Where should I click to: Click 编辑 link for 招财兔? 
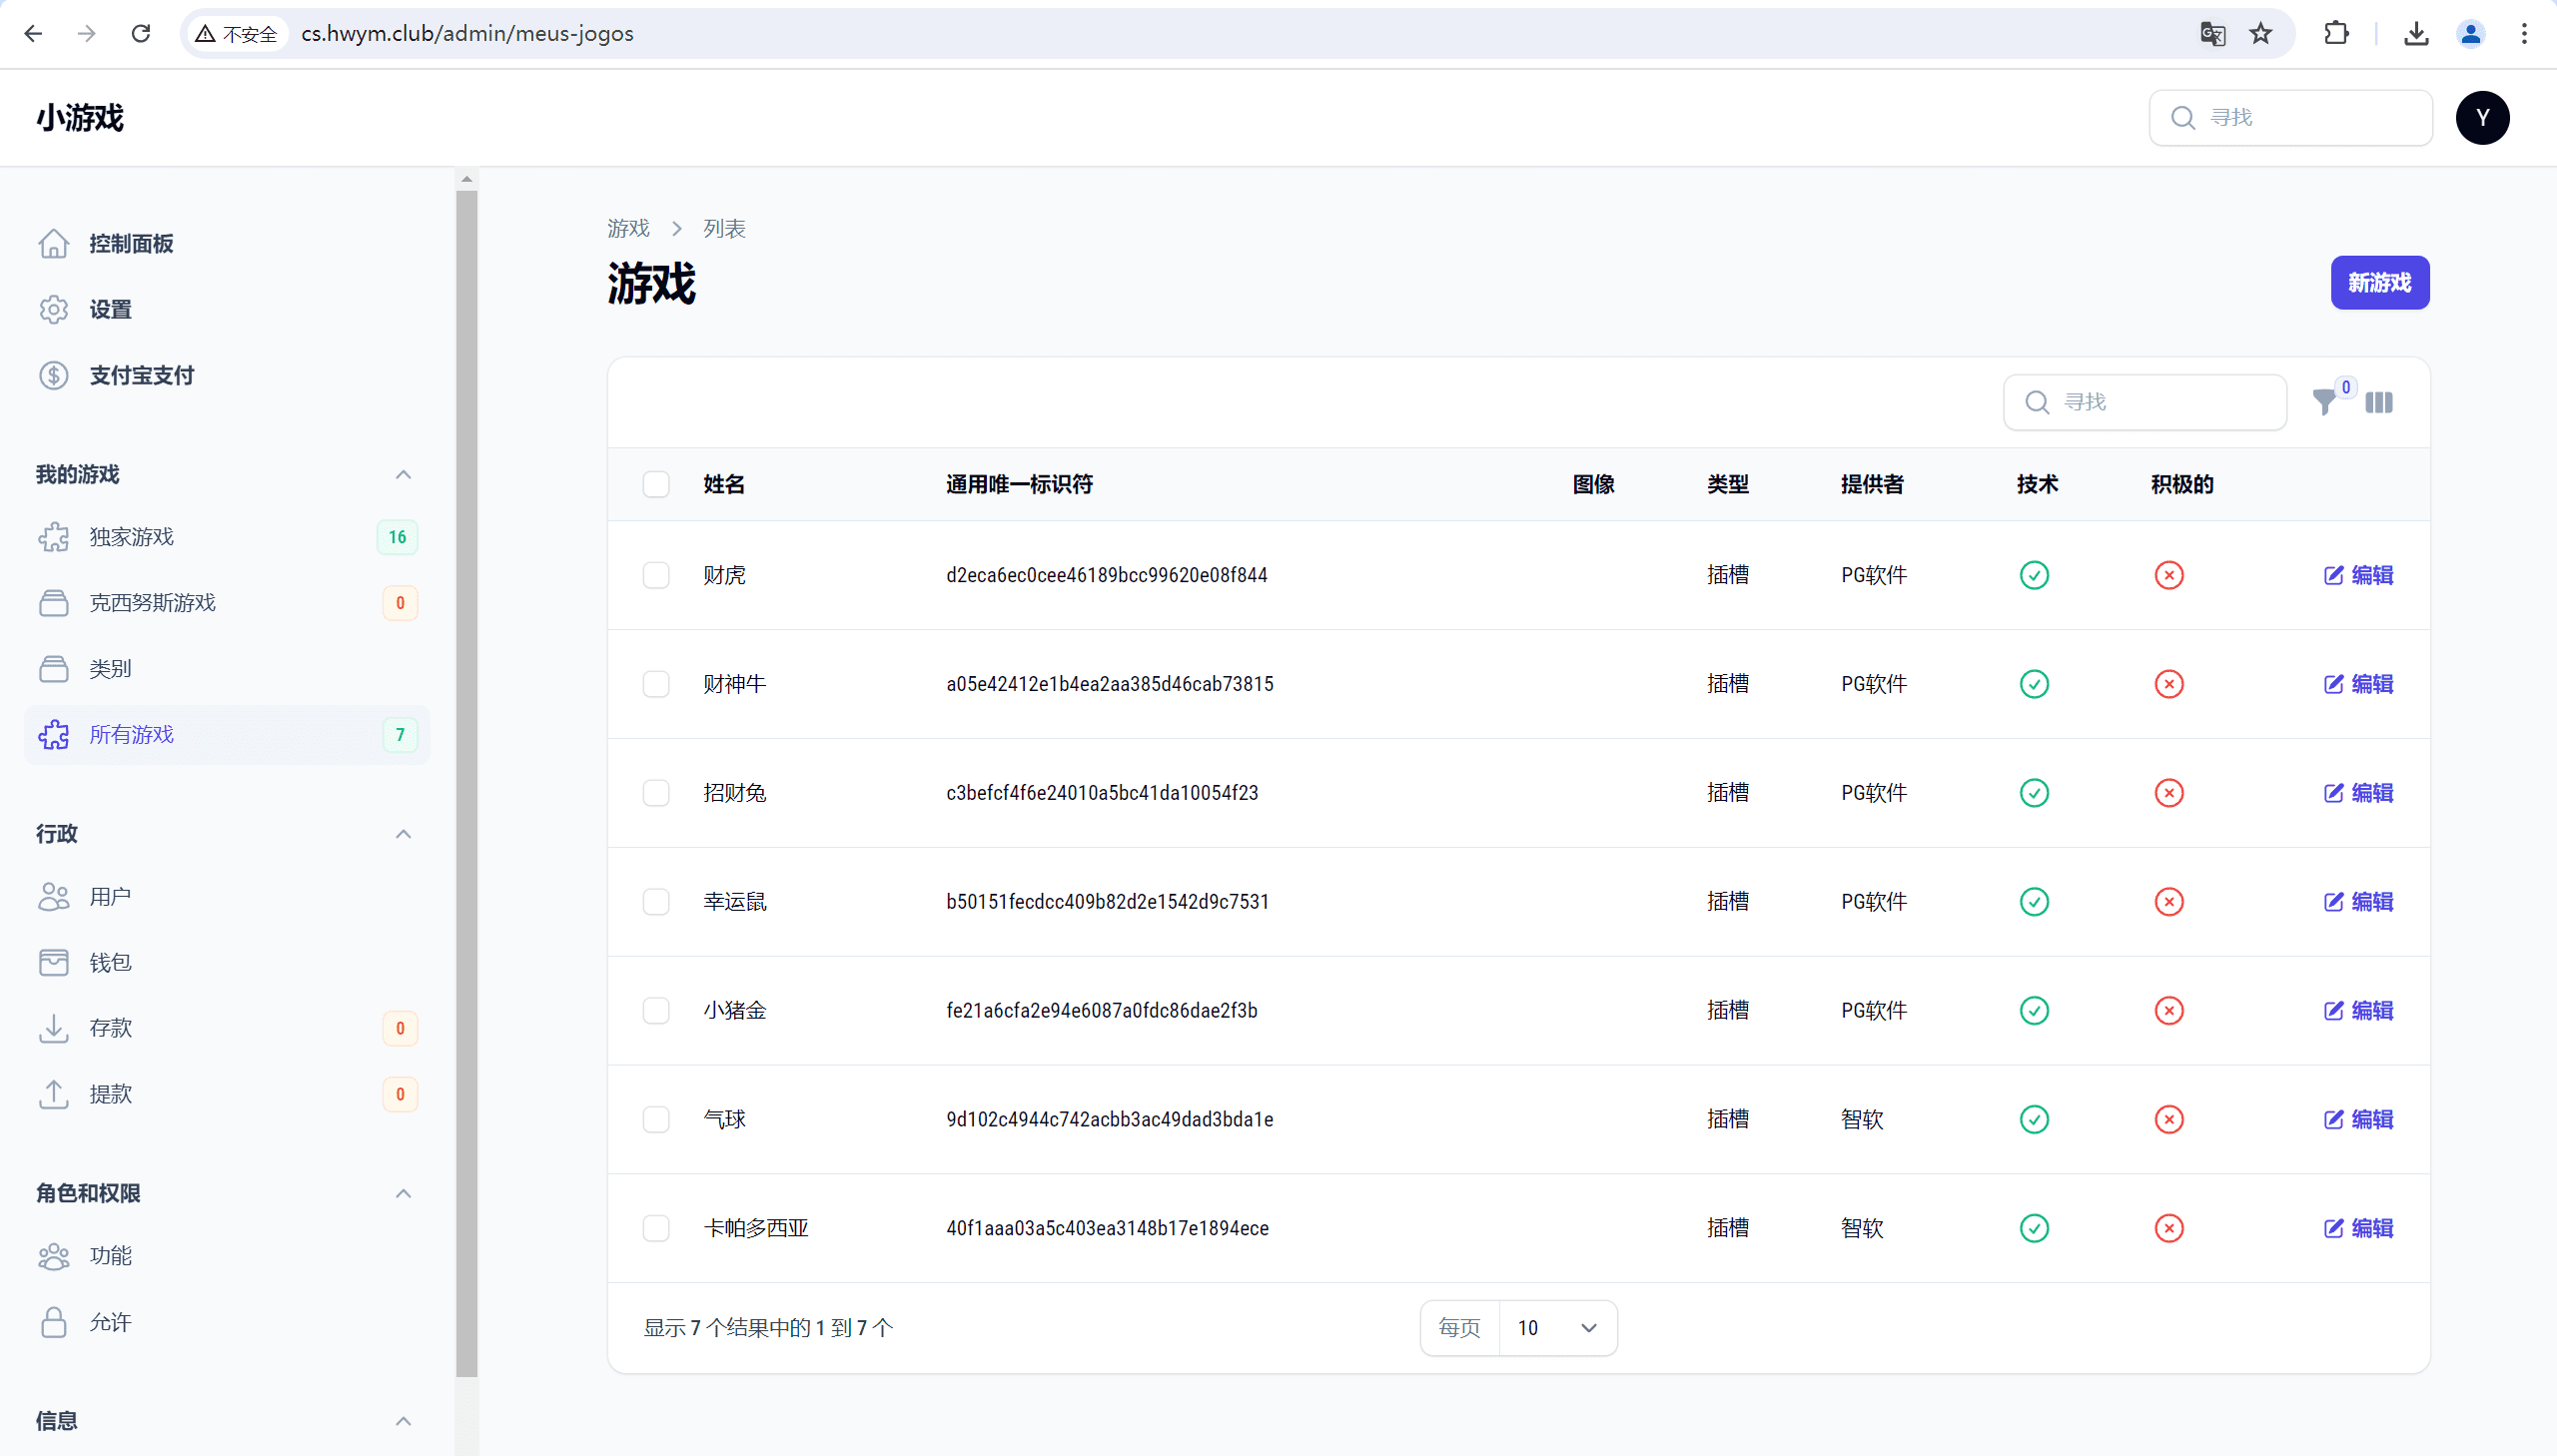tap(2358, 793)
